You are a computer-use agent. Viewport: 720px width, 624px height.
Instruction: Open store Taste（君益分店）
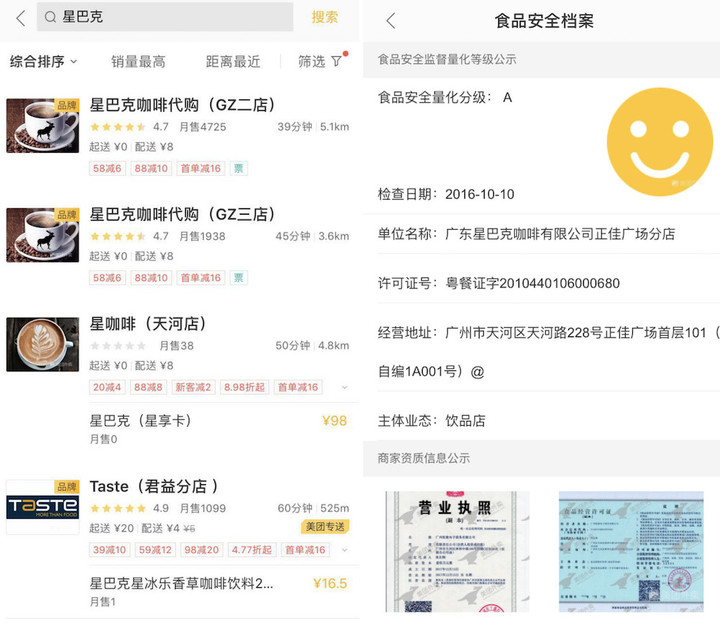154,486
